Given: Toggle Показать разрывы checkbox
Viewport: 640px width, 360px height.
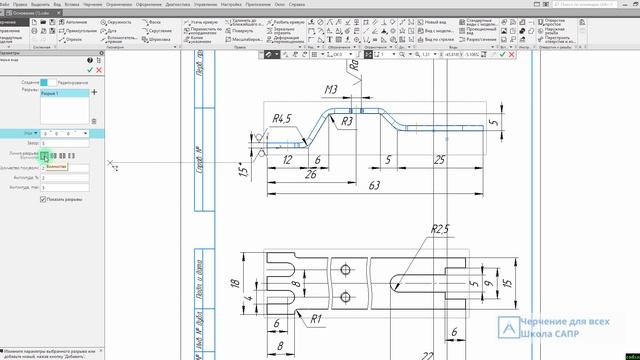Looking at the screenshot, I should 43,199.
